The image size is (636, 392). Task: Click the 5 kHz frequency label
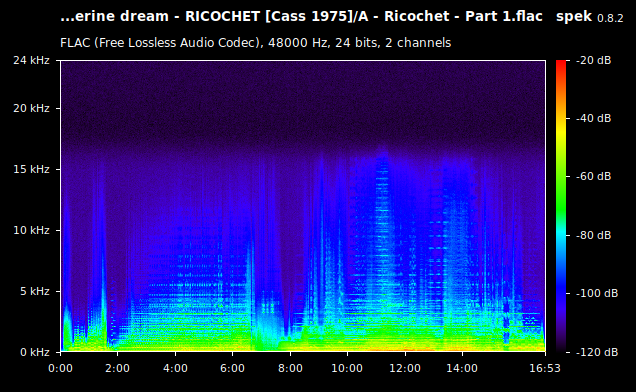pos(35,291)
